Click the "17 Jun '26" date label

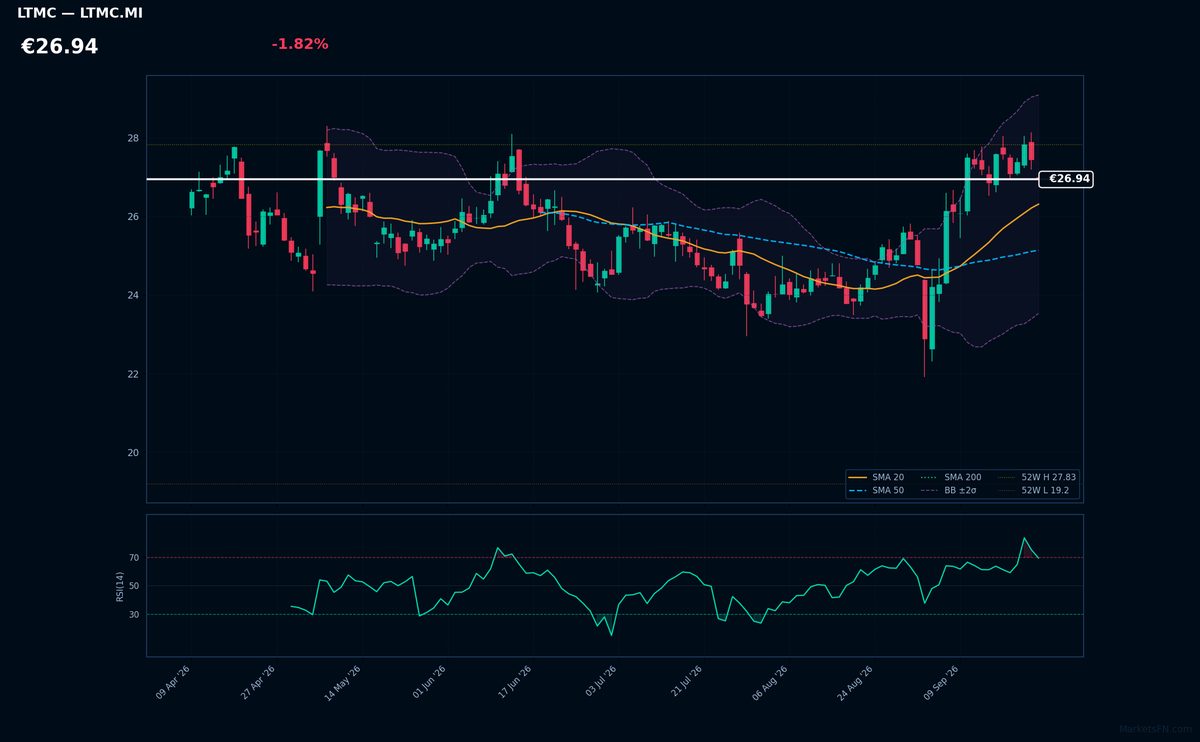514,683
